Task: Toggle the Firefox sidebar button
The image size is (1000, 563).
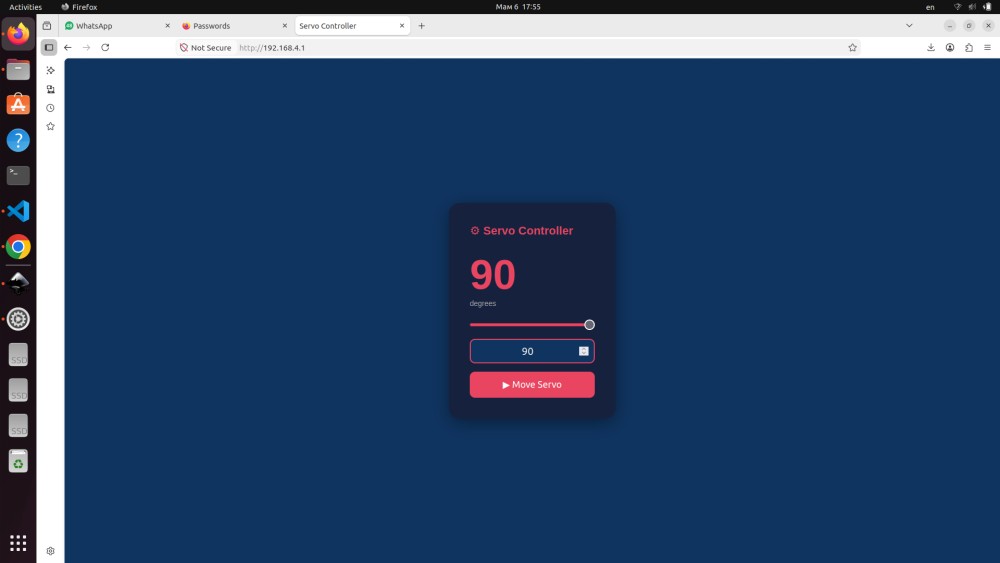Action: tap(48, 47)
